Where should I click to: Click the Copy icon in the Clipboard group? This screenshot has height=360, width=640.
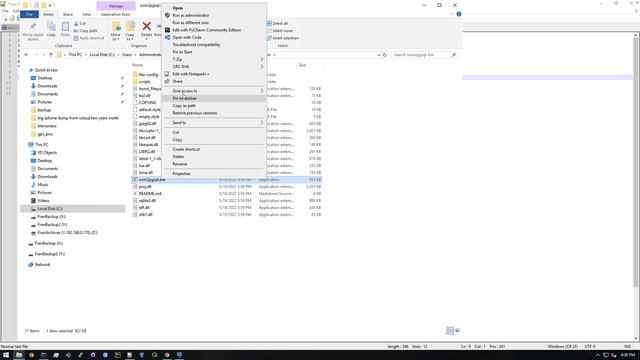pos(51,30)
